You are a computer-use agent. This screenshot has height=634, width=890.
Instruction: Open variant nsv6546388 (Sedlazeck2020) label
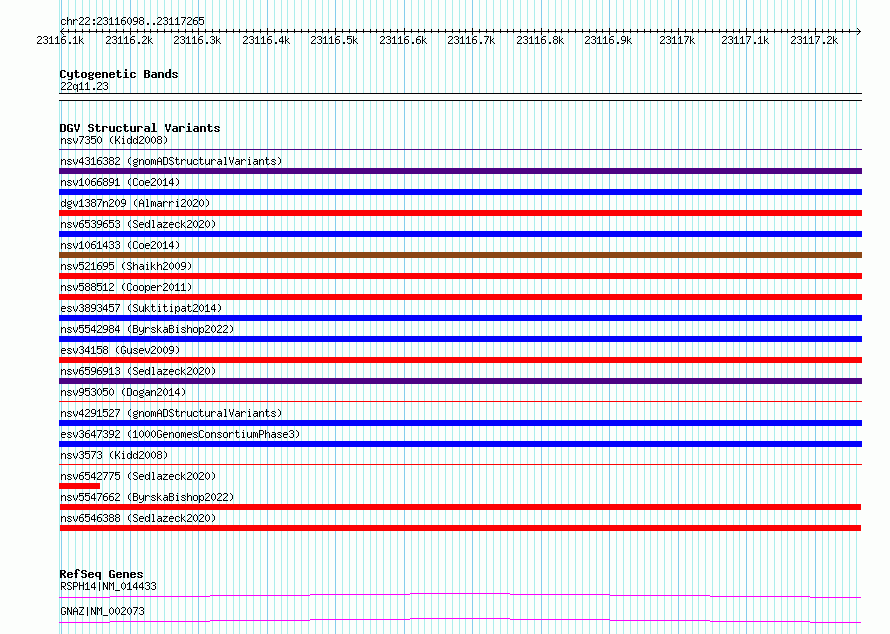point(138,518)
